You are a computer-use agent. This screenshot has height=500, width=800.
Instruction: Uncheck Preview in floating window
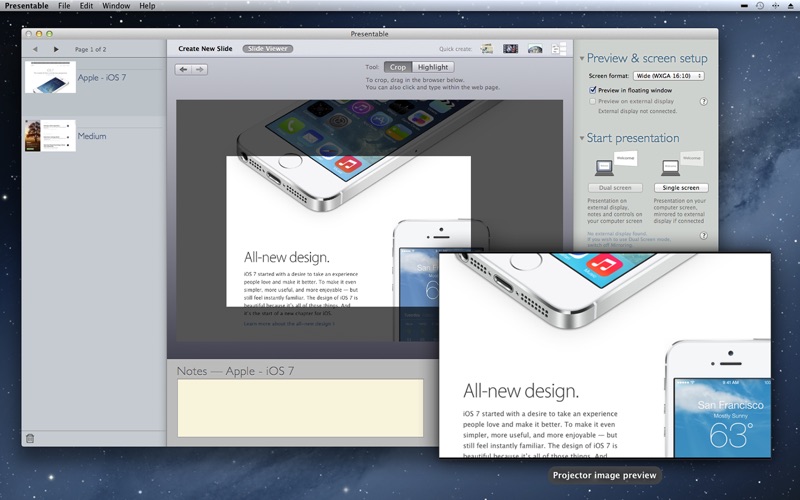point(592,90)
